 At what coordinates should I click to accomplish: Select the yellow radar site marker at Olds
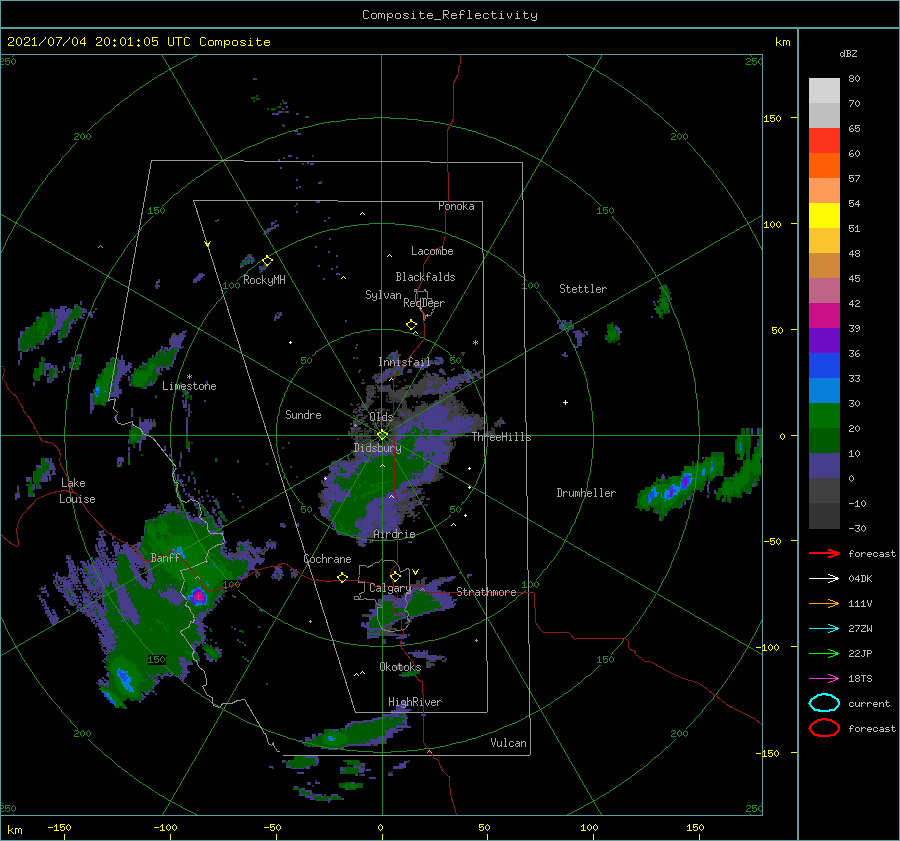pos(382,435)
